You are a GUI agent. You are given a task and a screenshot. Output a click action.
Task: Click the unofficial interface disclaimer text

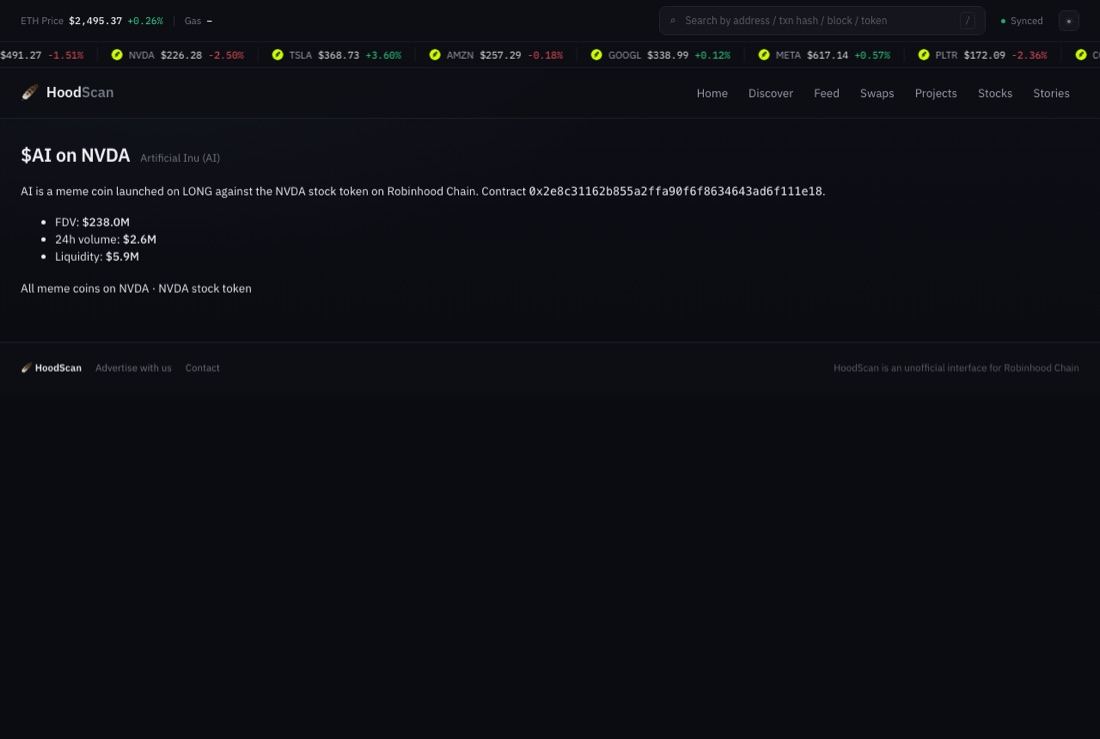click(956, 368)
